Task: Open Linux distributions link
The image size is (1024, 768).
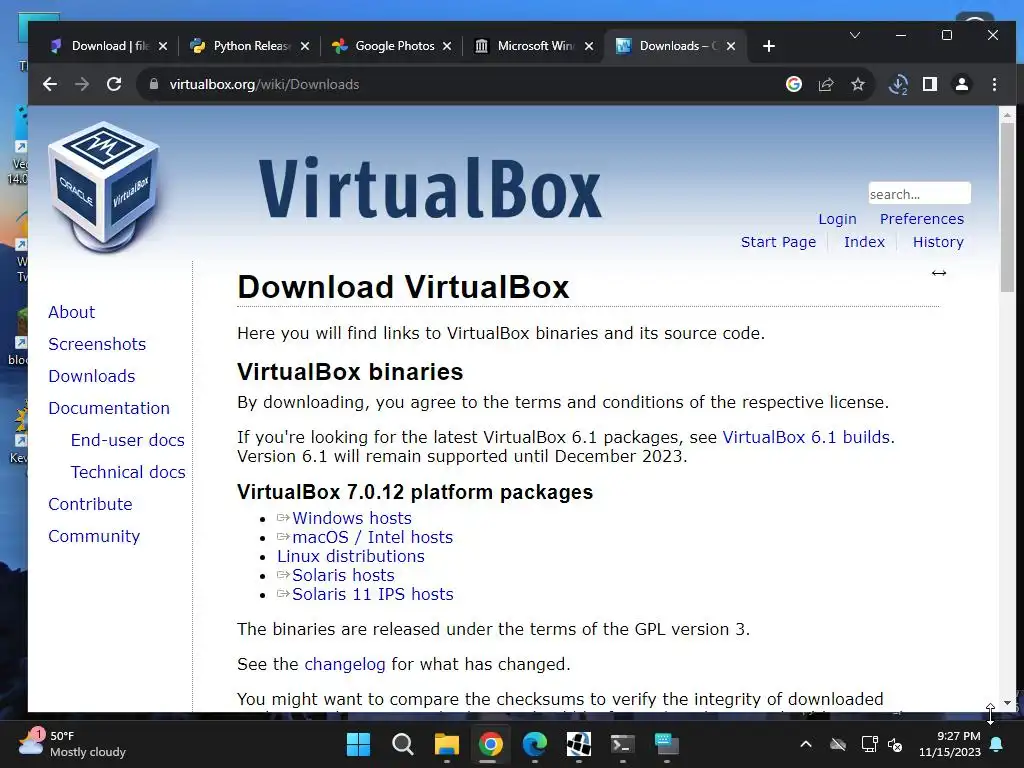Action: pyautogui.click(x=351, y=556)
